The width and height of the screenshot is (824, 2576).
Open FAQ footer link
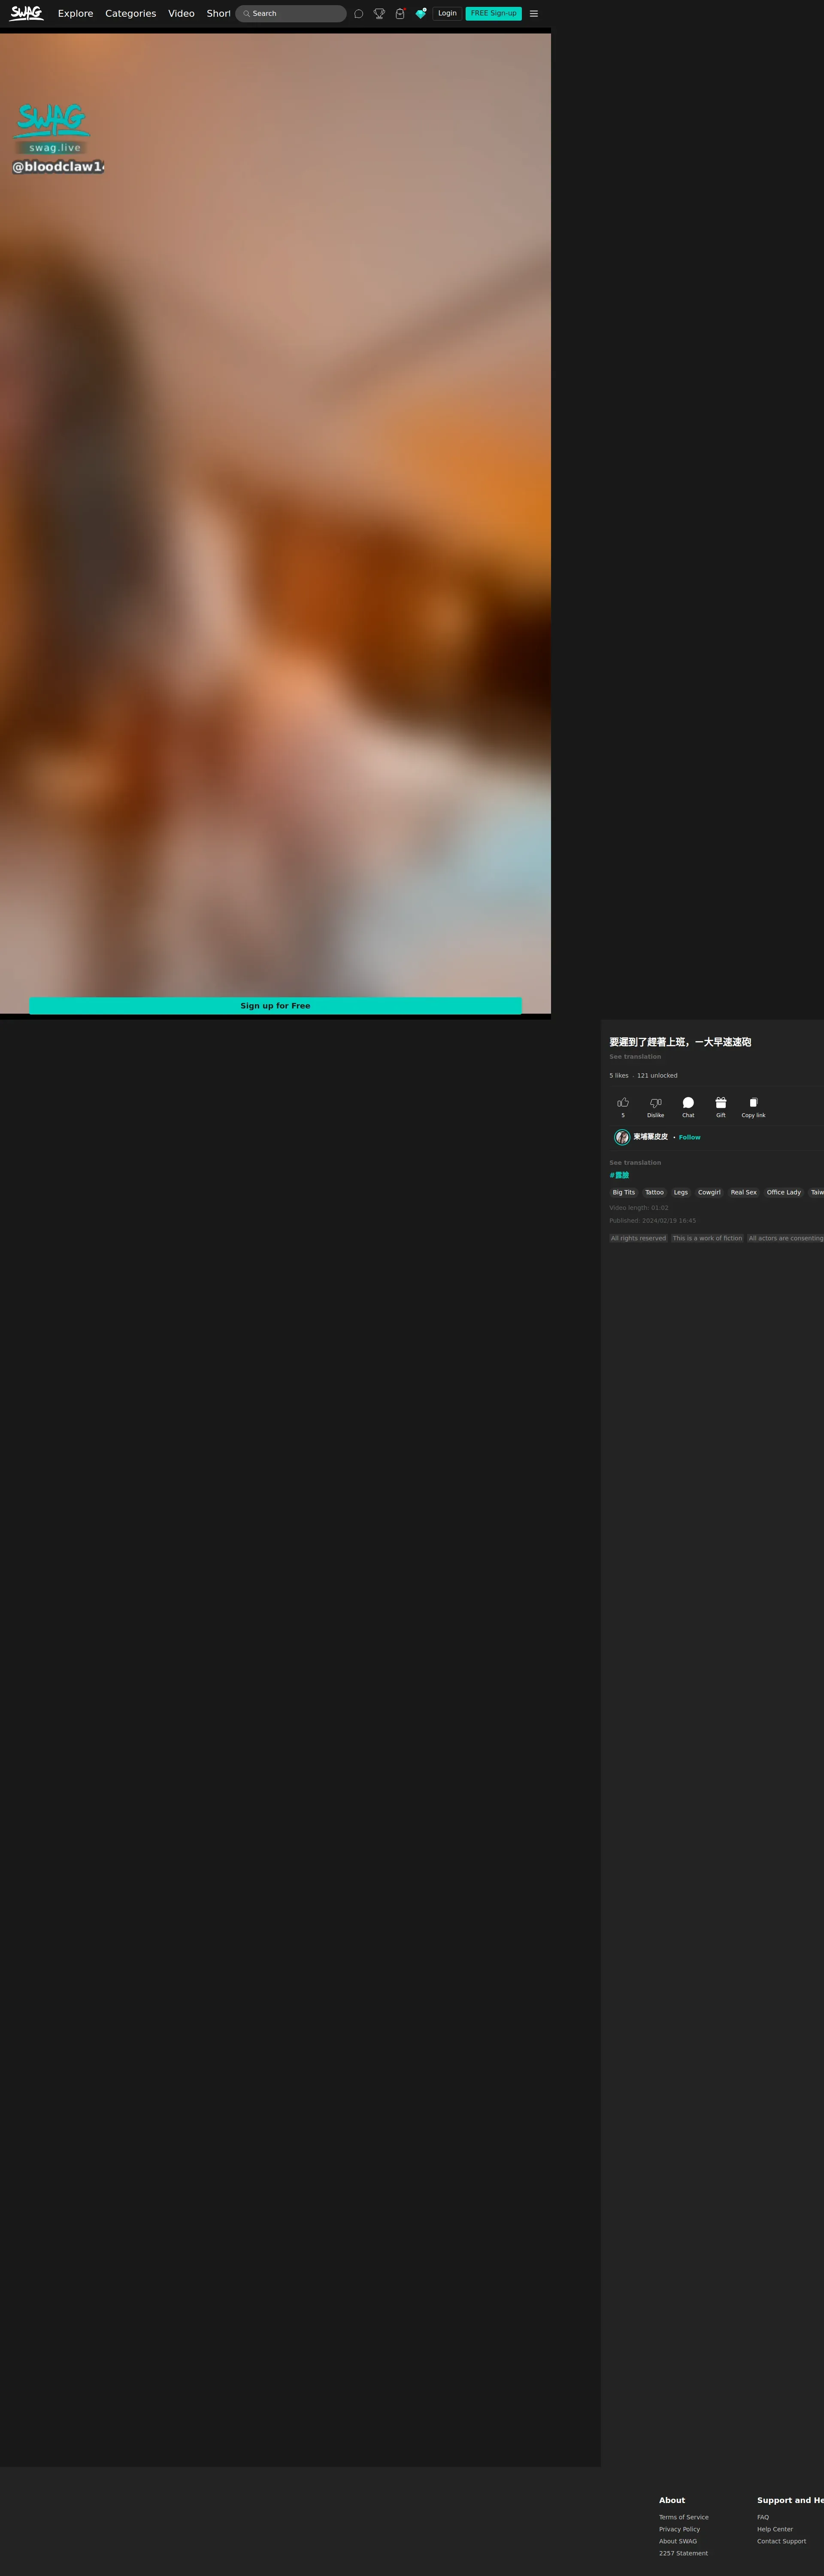point(763,2517)
